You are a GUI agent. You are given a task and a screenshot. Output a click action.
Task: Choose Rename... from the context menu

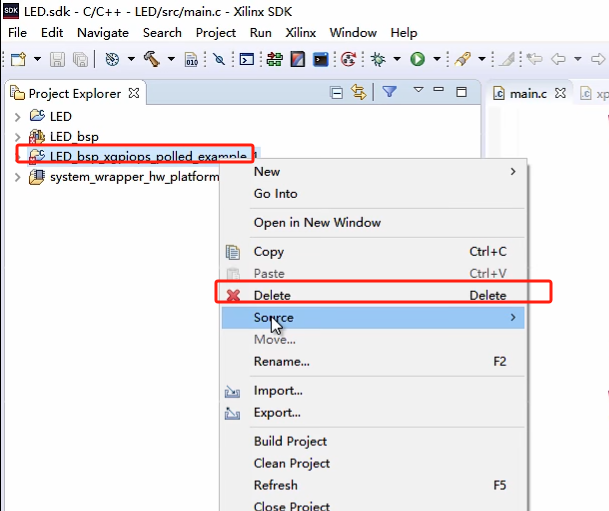tap(373, 362)
